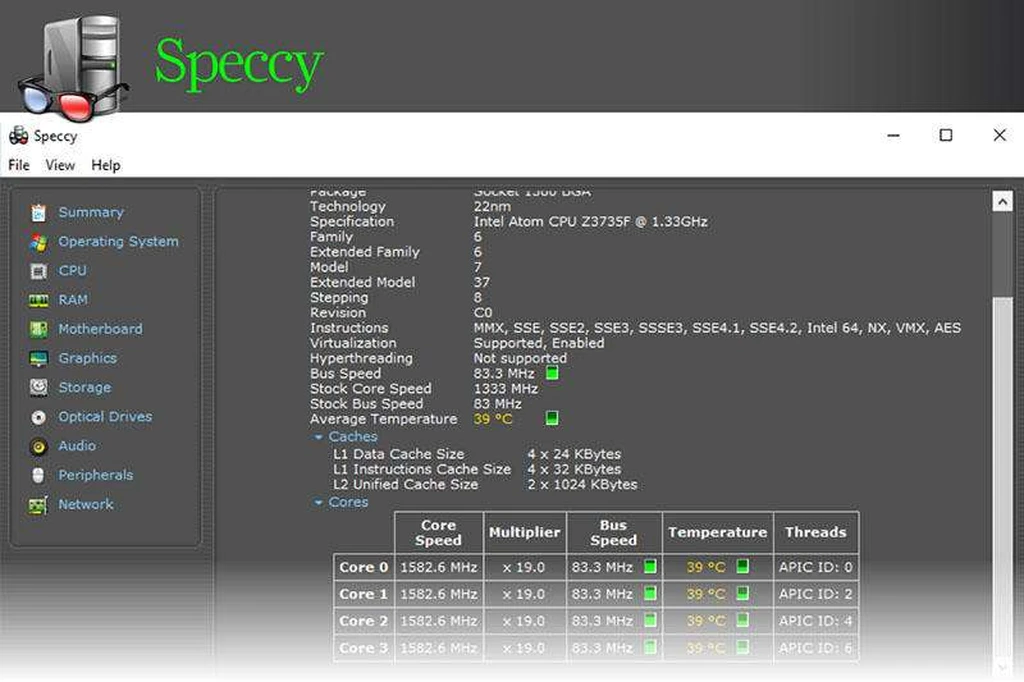Collapse the Caches section arrow
The image size is (1024, 682).
click(318, 437)
